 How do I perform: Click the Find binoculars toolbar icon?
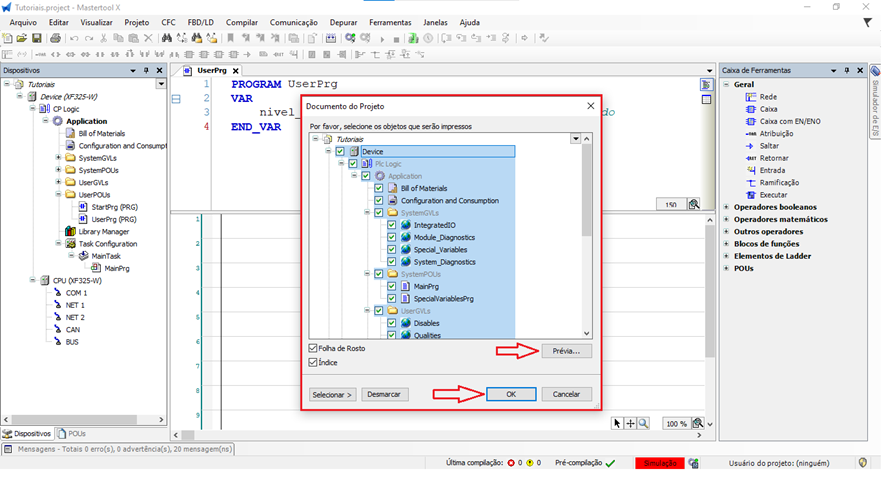168,38
